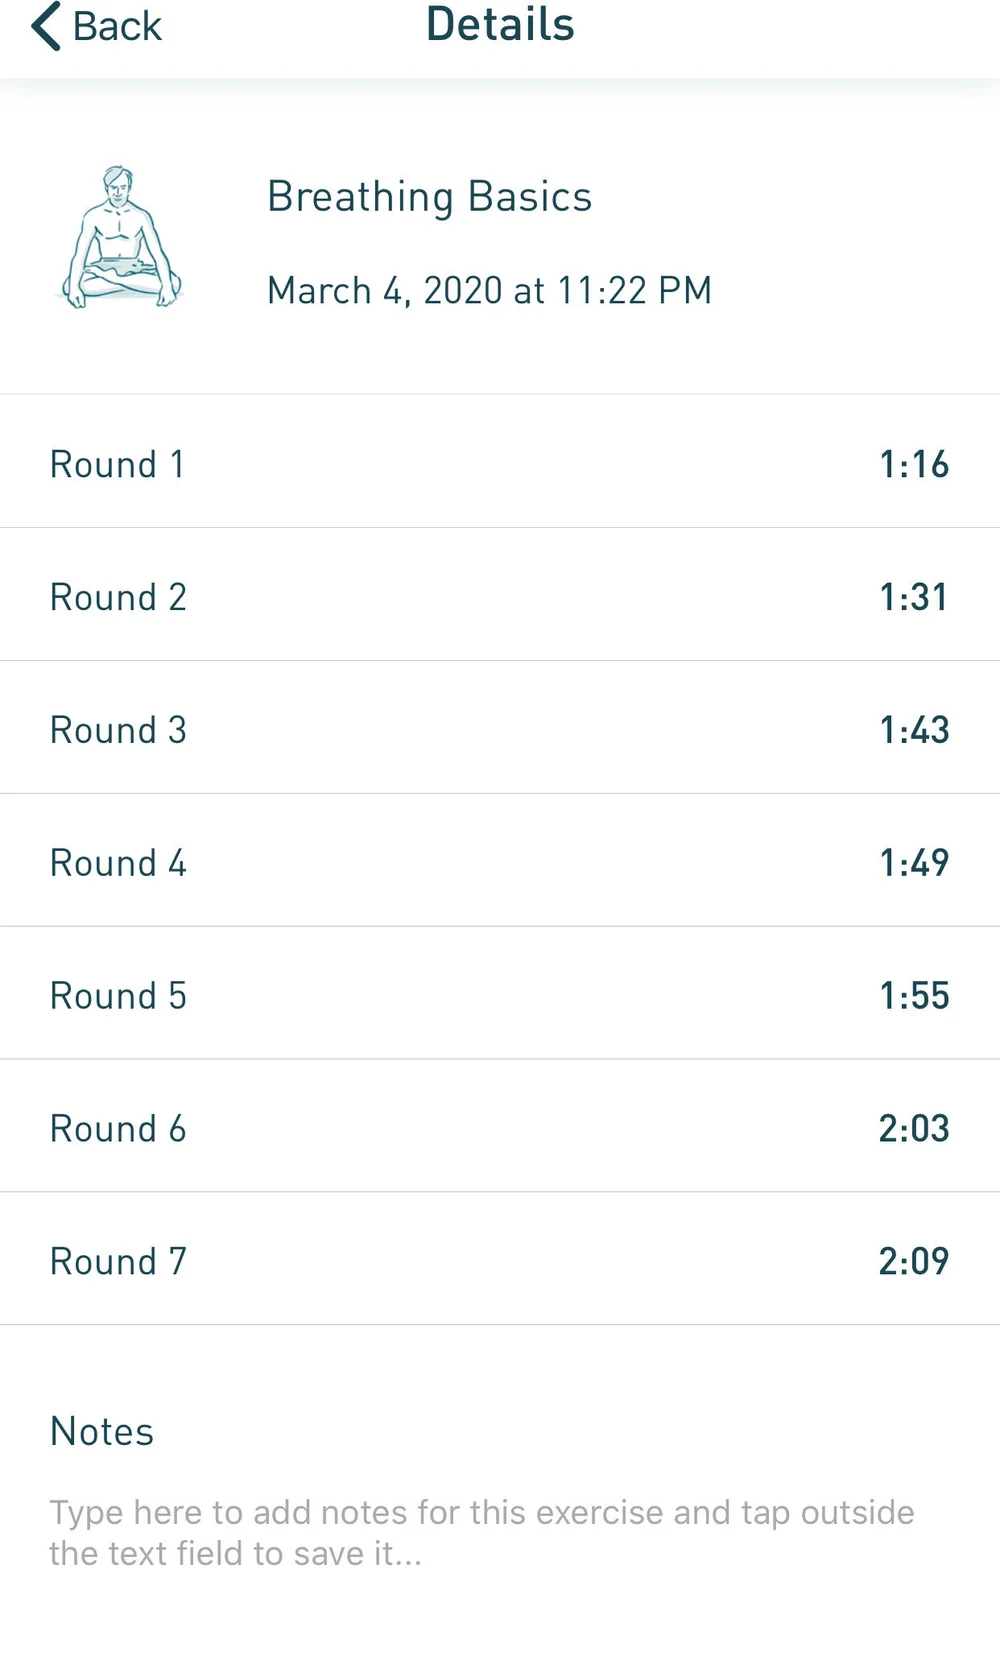Viewport: 1000px width, 1659px height.
Task: Open the Round 1 row
Action: tap(500, 462)
